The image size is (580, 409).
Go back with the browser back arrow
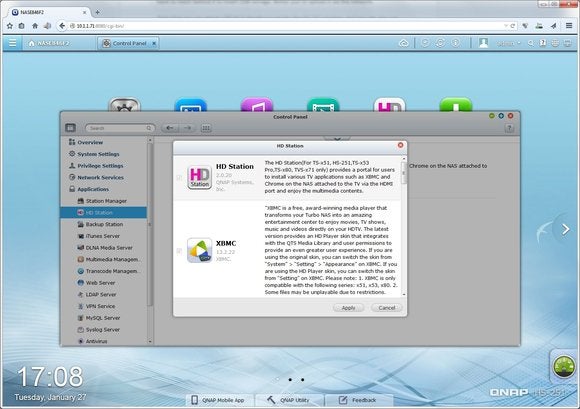click(62, 26)
